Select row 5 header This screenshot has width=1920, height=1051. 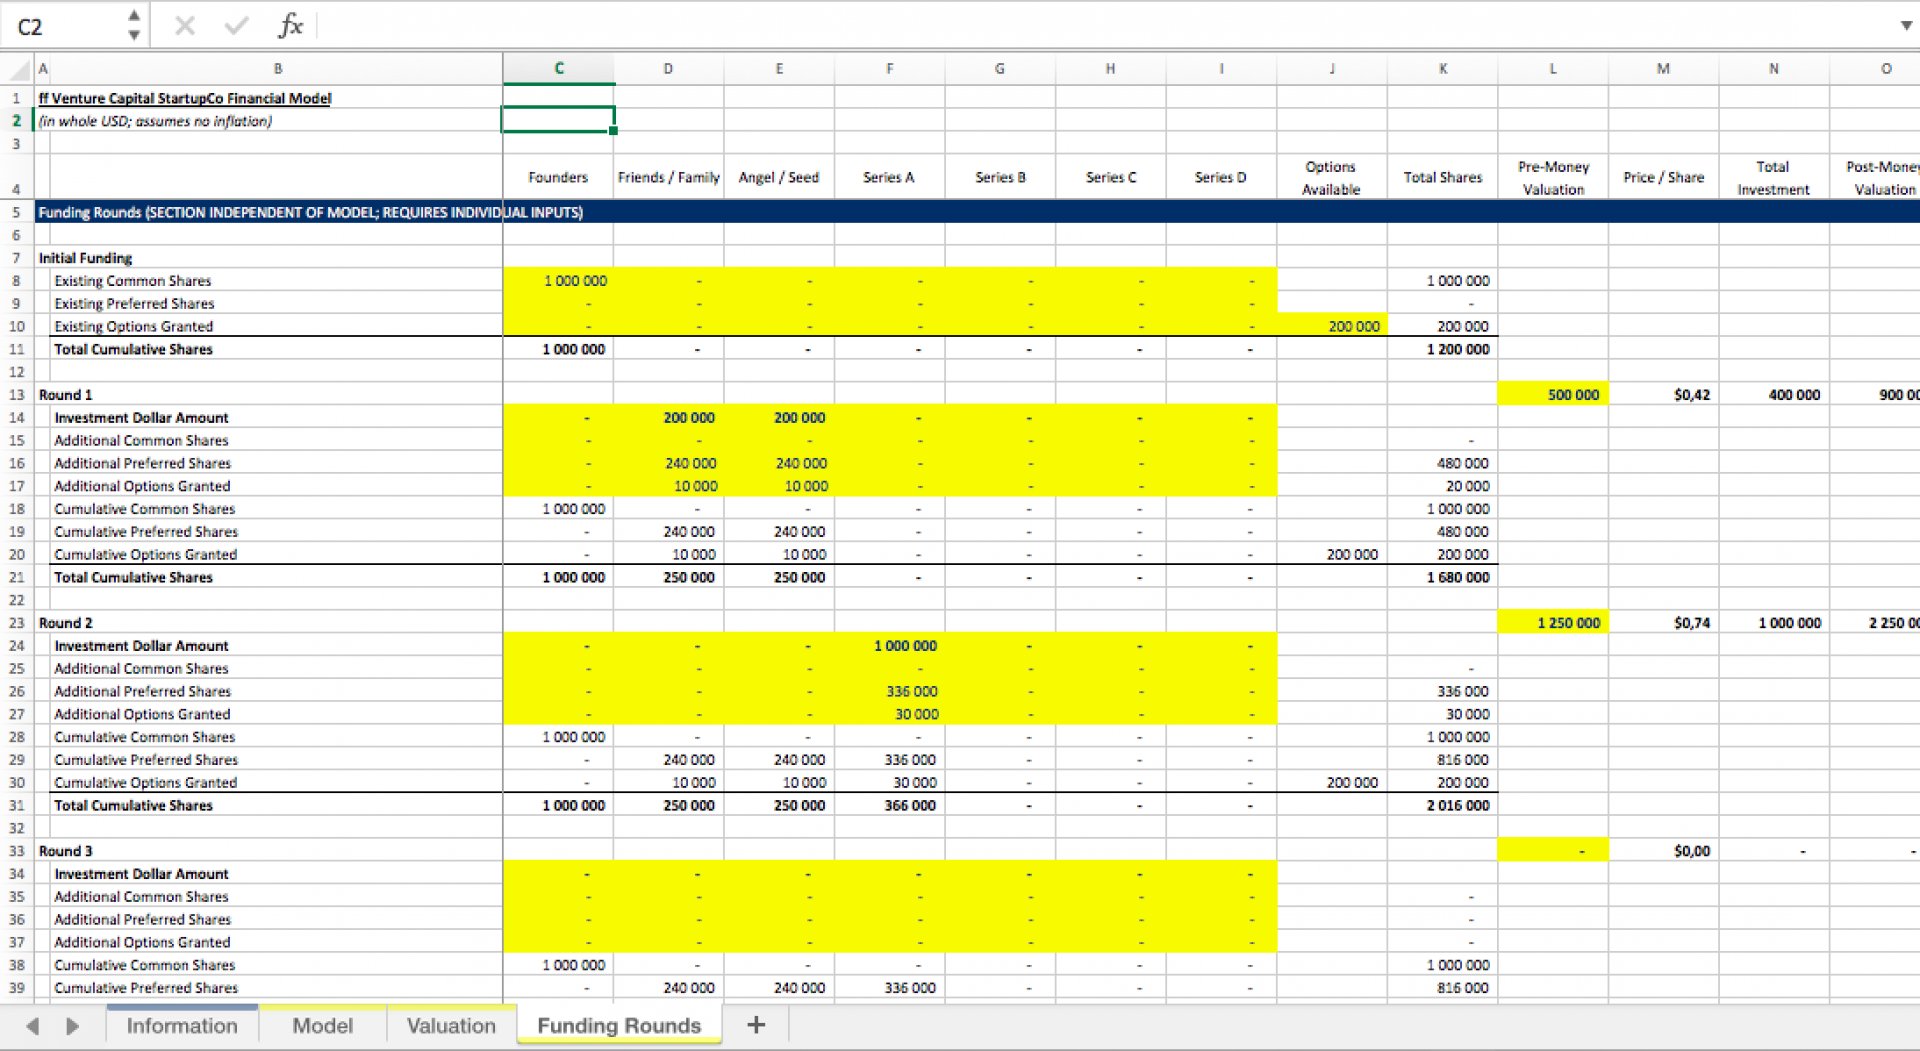tap(16, 212)
